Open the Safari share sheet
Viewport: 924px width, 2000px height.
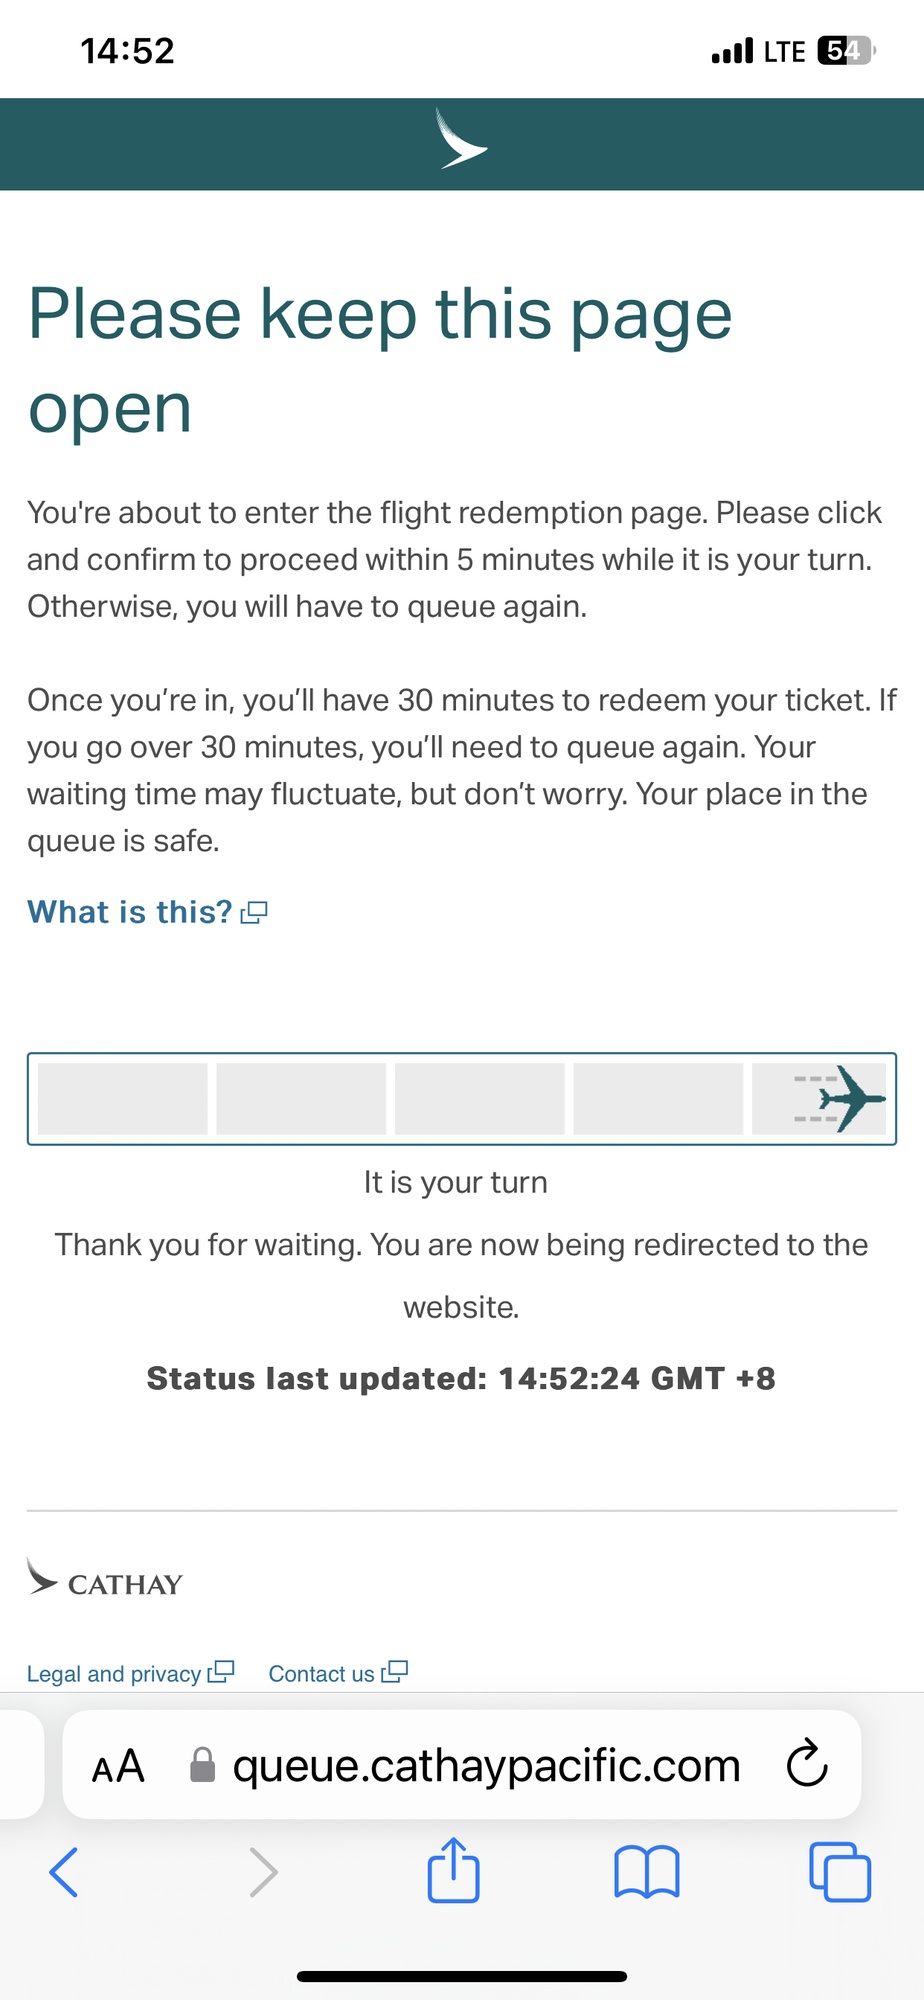coord(454,1869)
